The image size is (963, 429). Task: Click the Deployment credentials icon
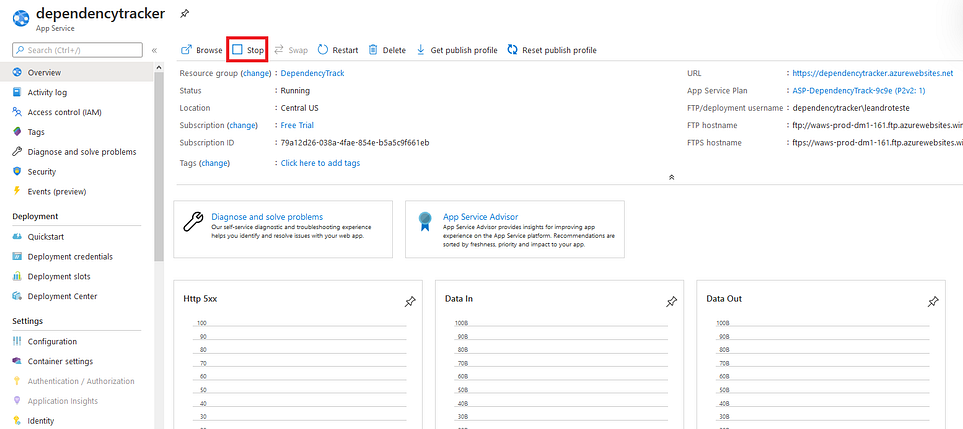point(17,257)
